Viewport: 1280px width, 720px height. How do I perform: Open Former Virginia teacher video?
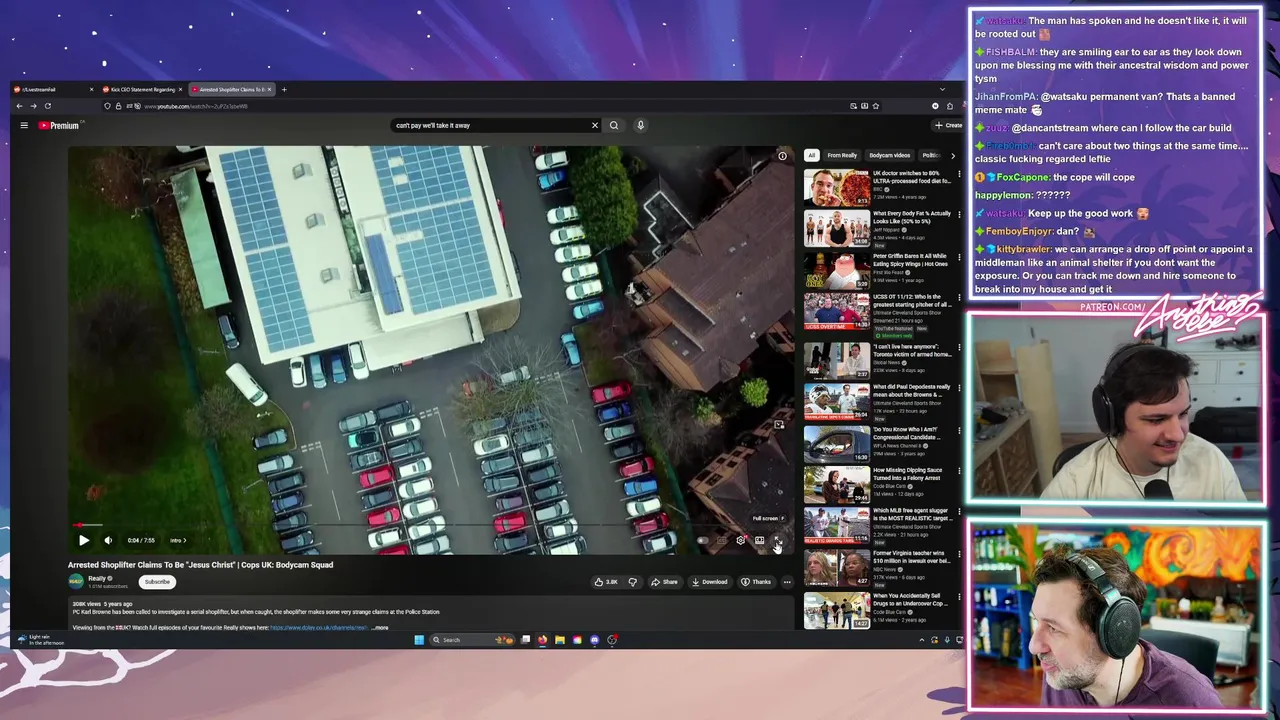(837, 569)
